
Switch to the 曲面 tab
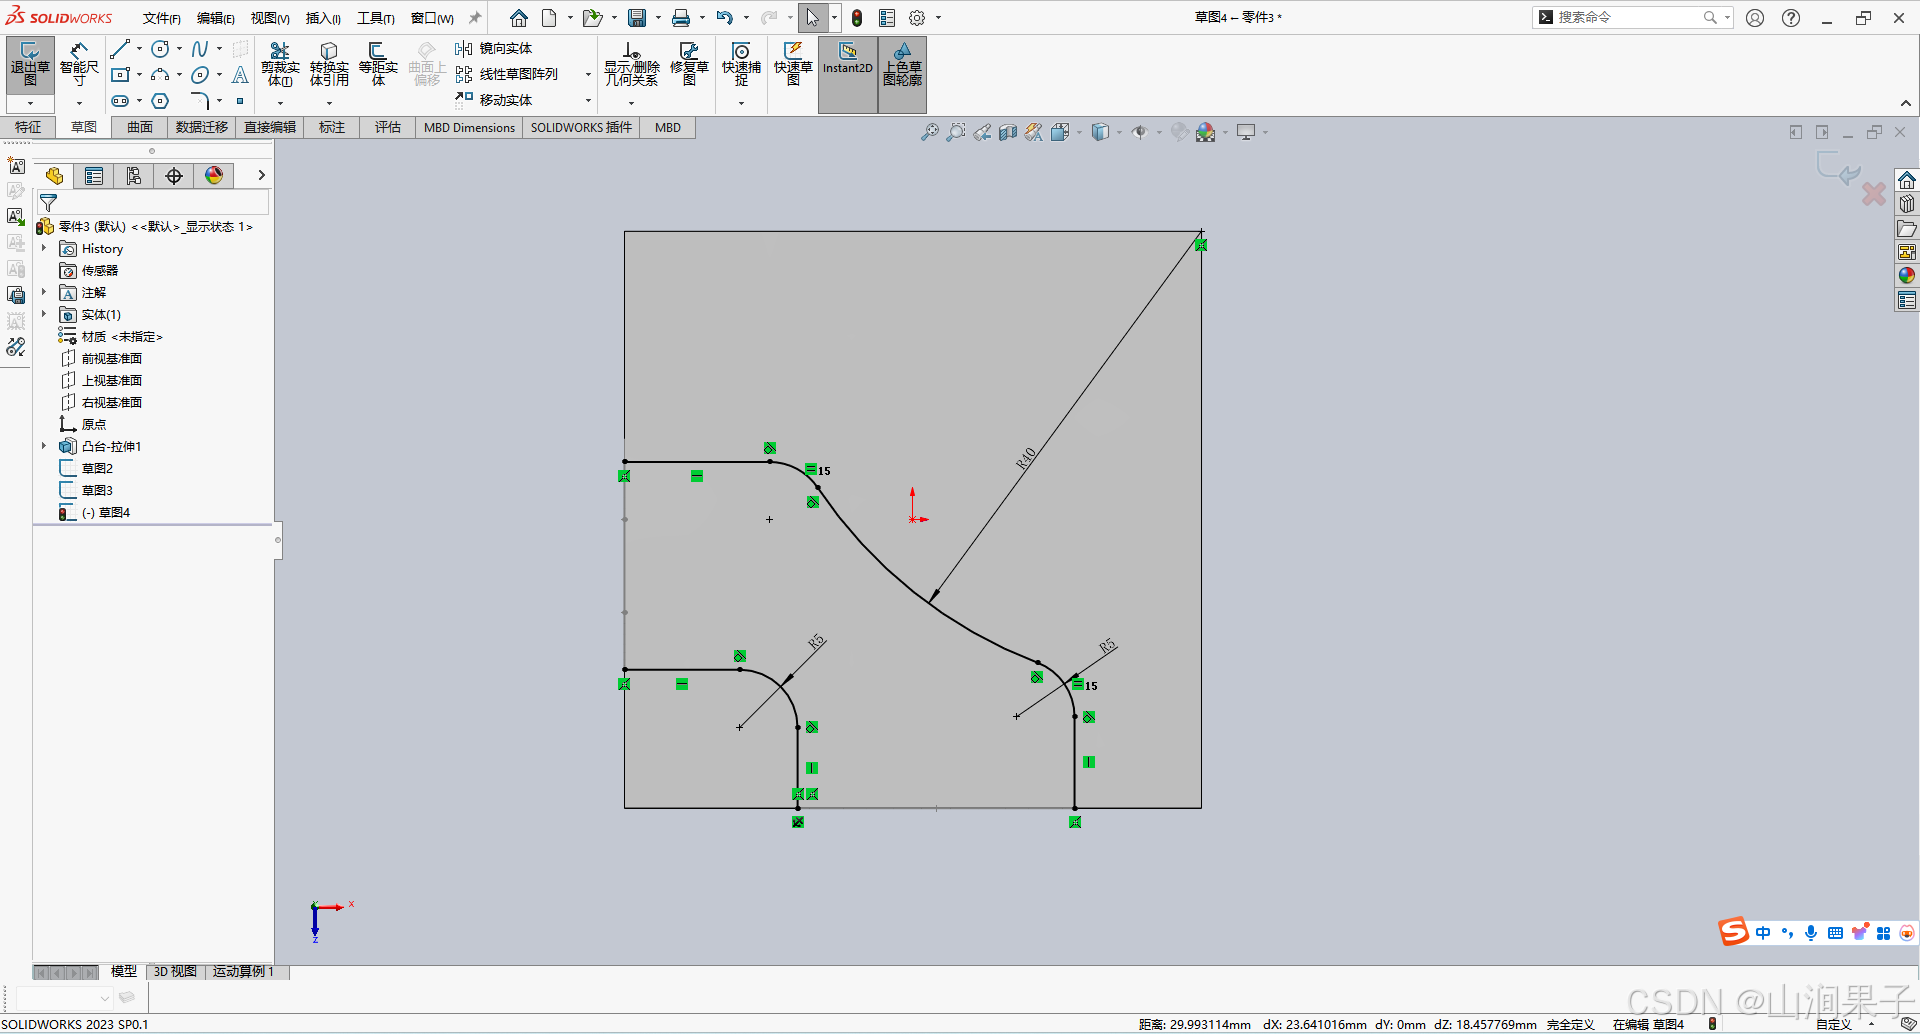point(140,127)
